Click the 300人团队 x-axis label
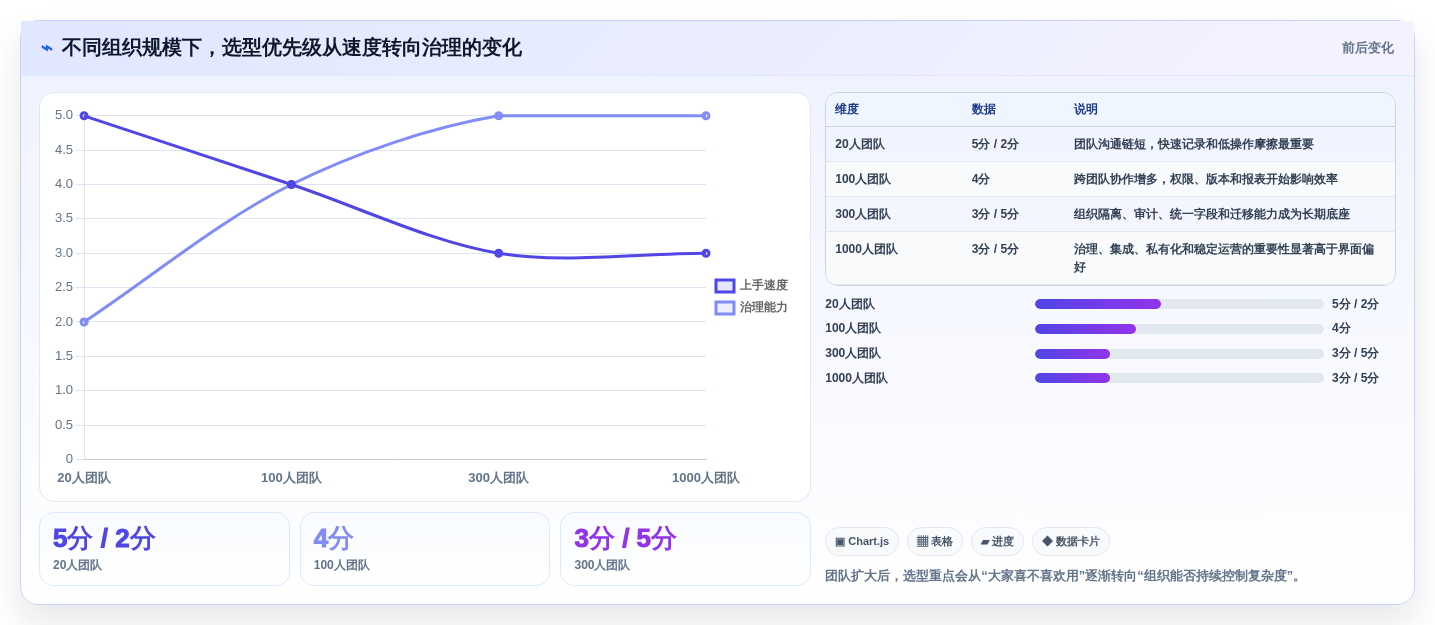 click(x=499, y=478)
